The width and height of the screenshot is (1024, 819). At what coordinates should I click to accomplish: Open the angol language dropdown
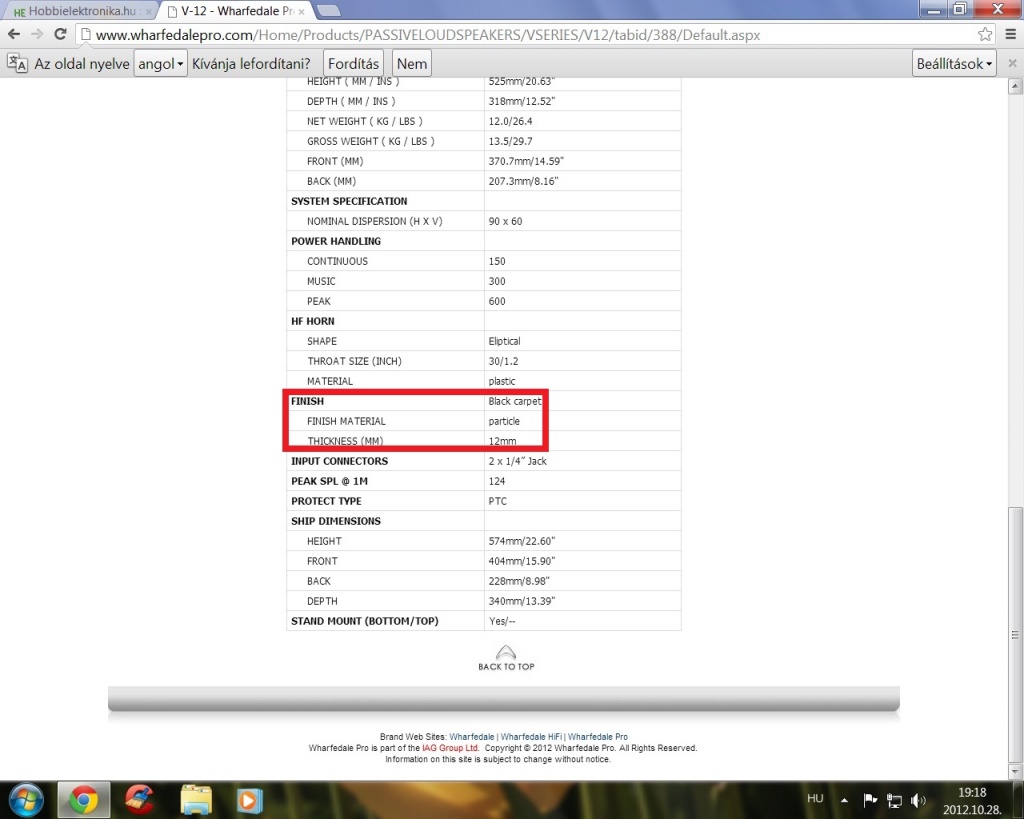tap(161, 63)
